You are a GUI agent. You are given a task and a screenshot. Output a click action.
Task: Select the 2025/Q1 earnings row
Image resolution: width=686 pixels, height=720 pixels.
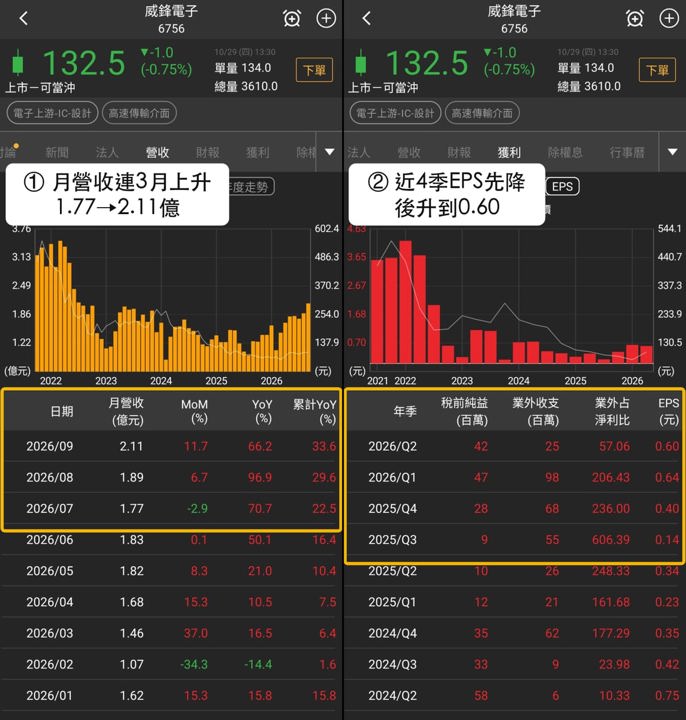coord(515,602)
